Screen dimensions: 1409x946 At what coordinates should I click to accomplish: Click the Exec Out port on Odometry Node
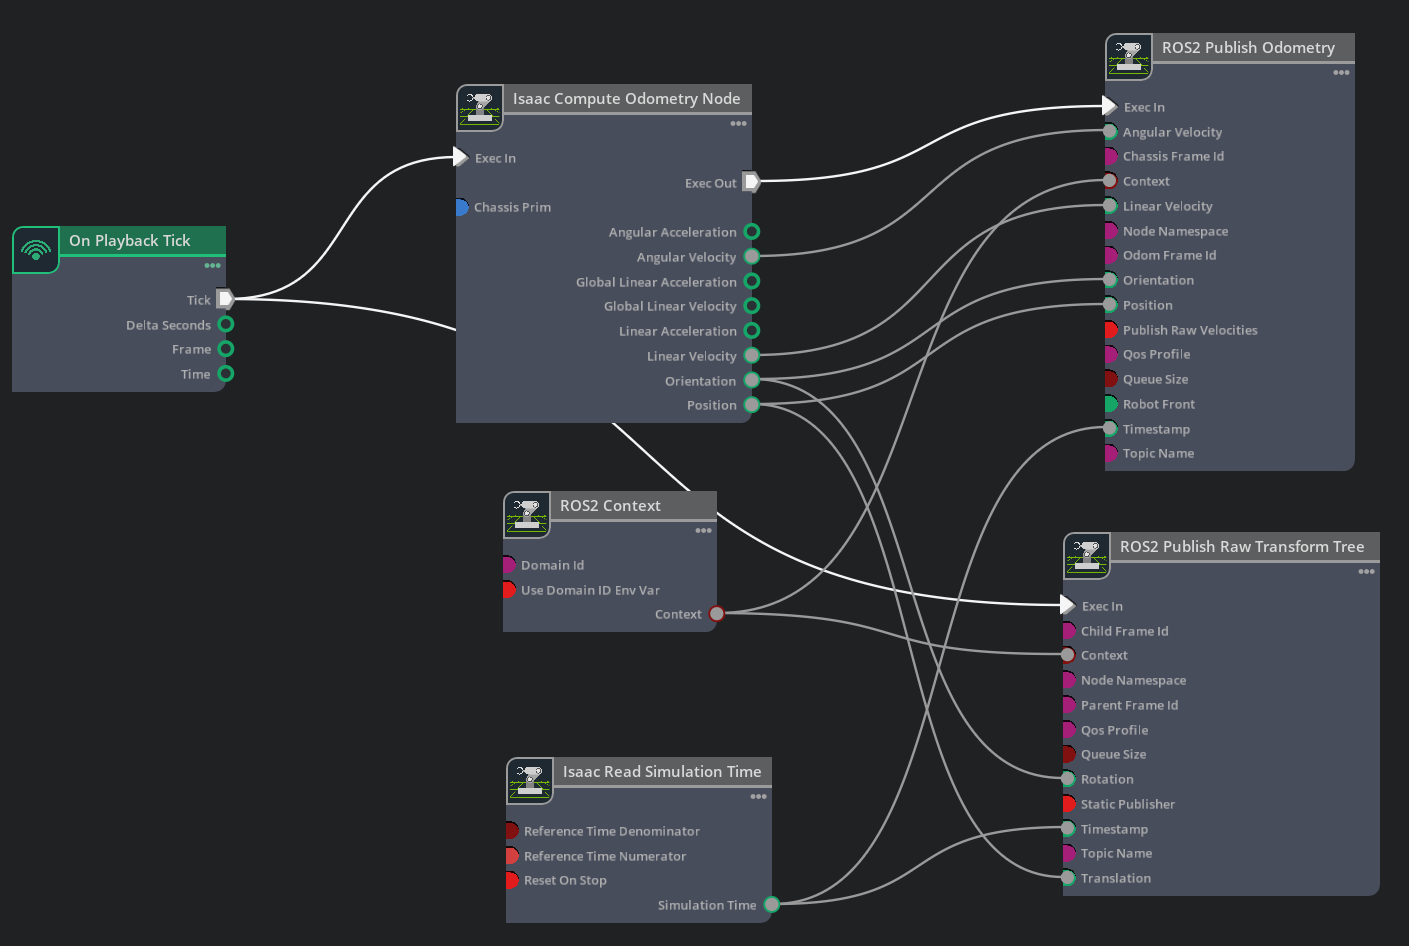(x=751, y=182)
